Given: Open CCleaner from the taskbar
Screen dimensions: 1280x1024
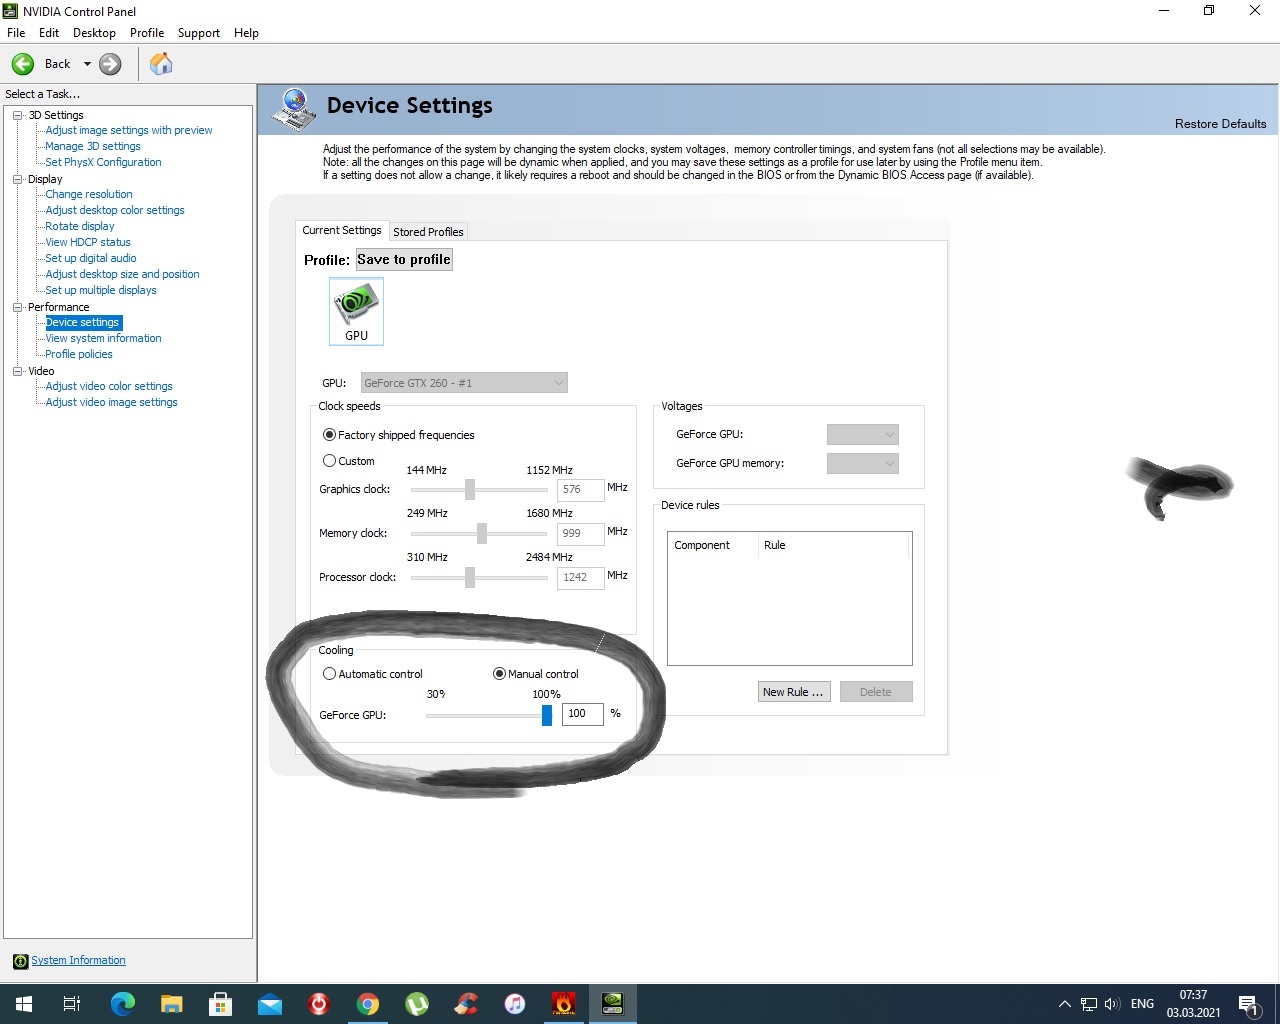Looking at the screenshot, I should [x=466, y=1004].
